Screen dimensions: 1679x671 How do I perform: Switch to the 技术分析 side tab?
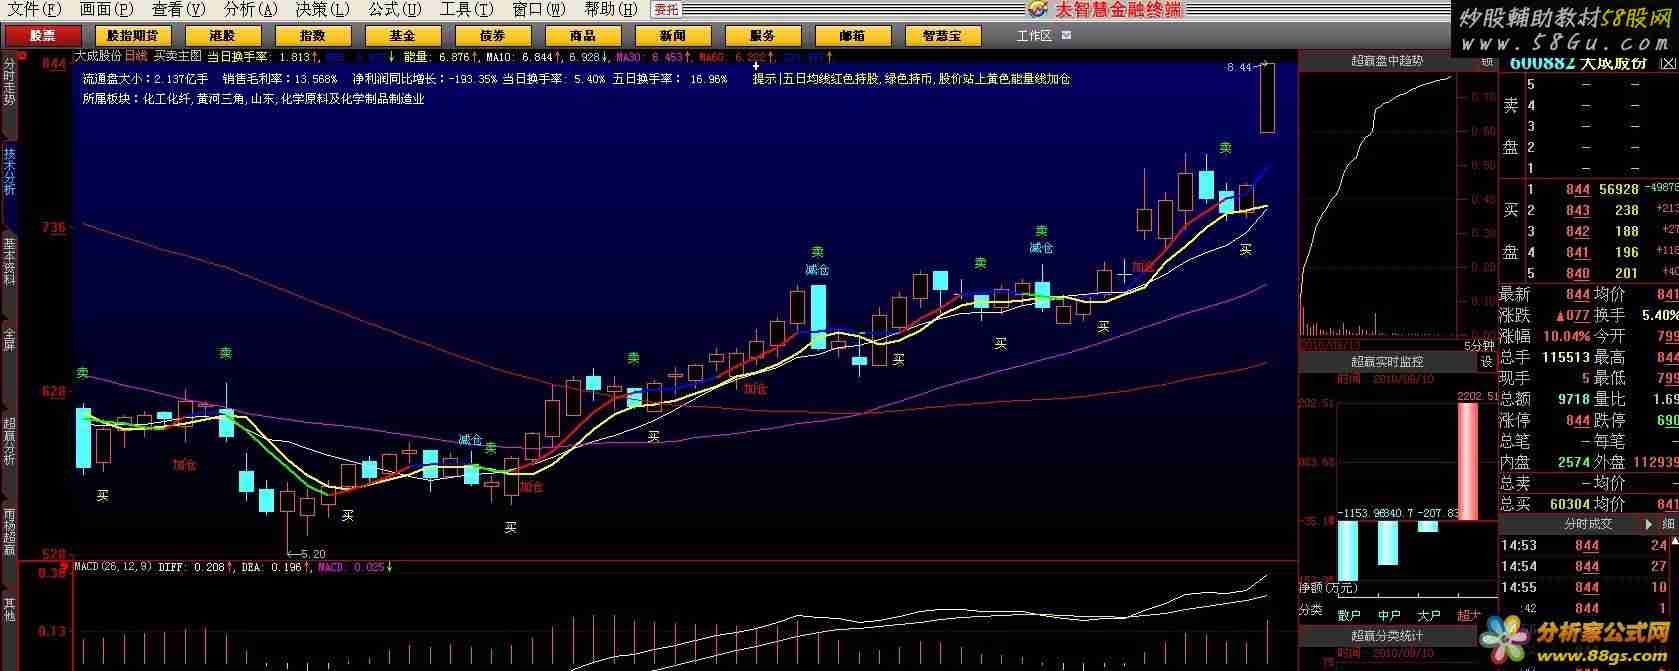click(x=9, y=172)
